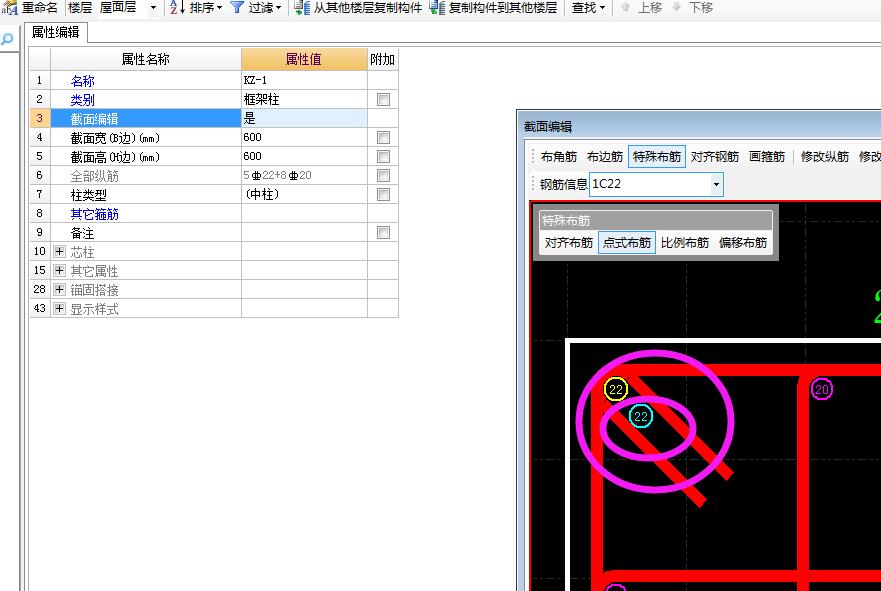Toggle 附加 checkbox for 备注 row

pyautogui.click(x=383, y=232)
